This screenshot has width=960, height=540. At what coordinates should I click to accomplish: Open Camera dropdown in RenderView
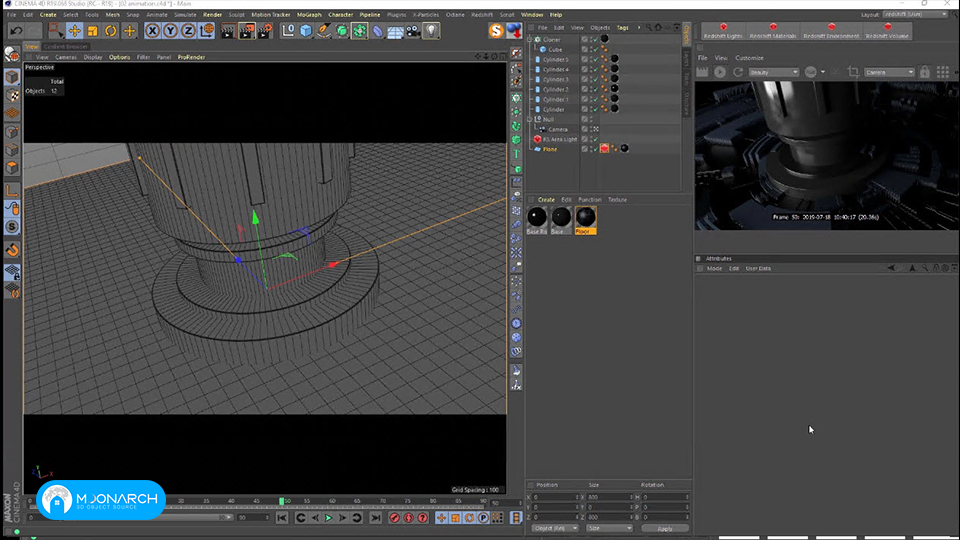[x=890, y=72]
